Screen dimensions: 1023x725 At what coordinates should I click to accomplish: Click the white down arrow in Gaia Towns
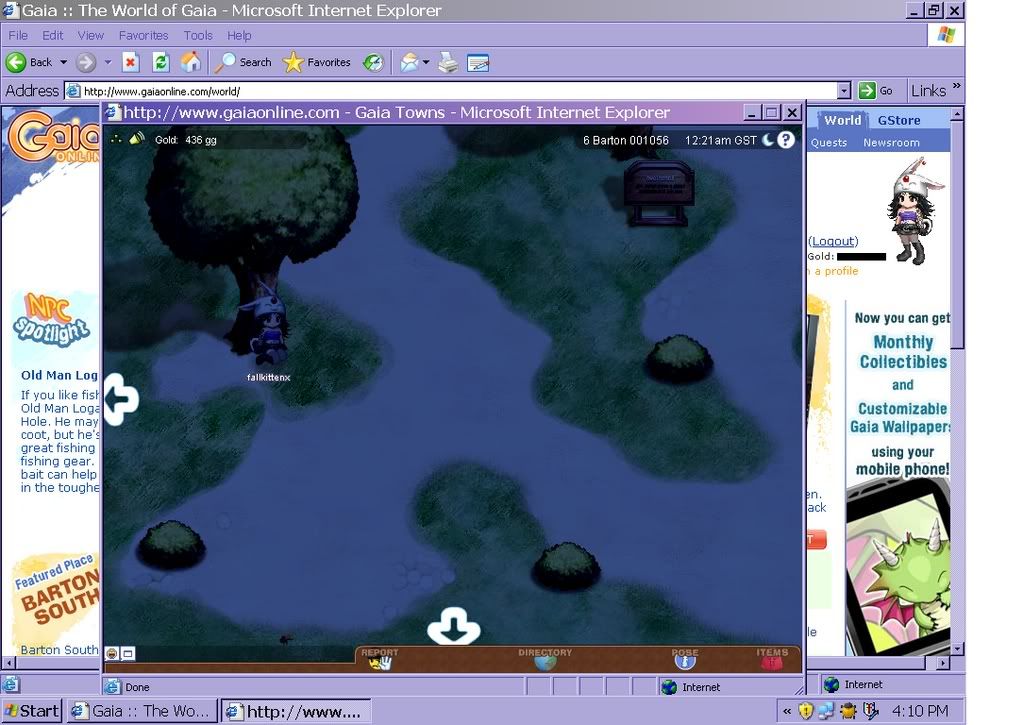(x=454, y=625)
